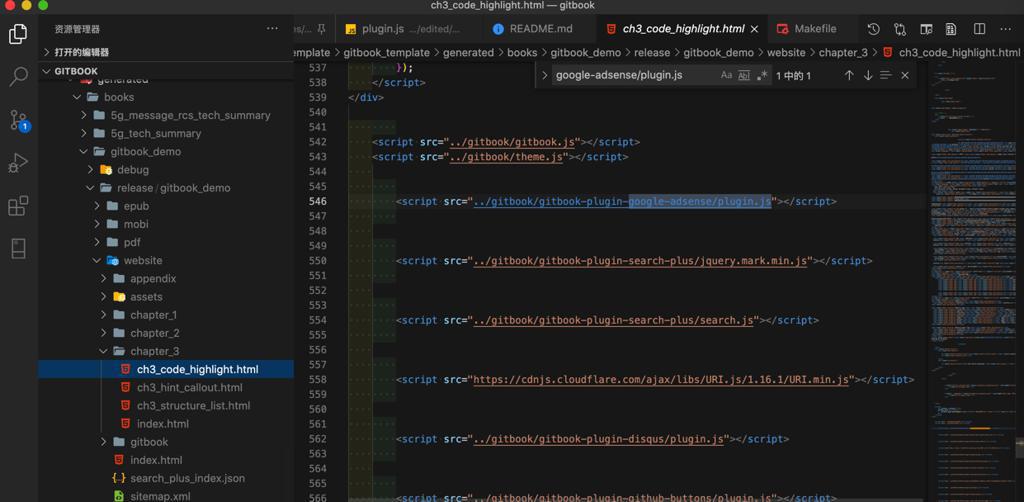Click the code minimap overview

[972, 281]
